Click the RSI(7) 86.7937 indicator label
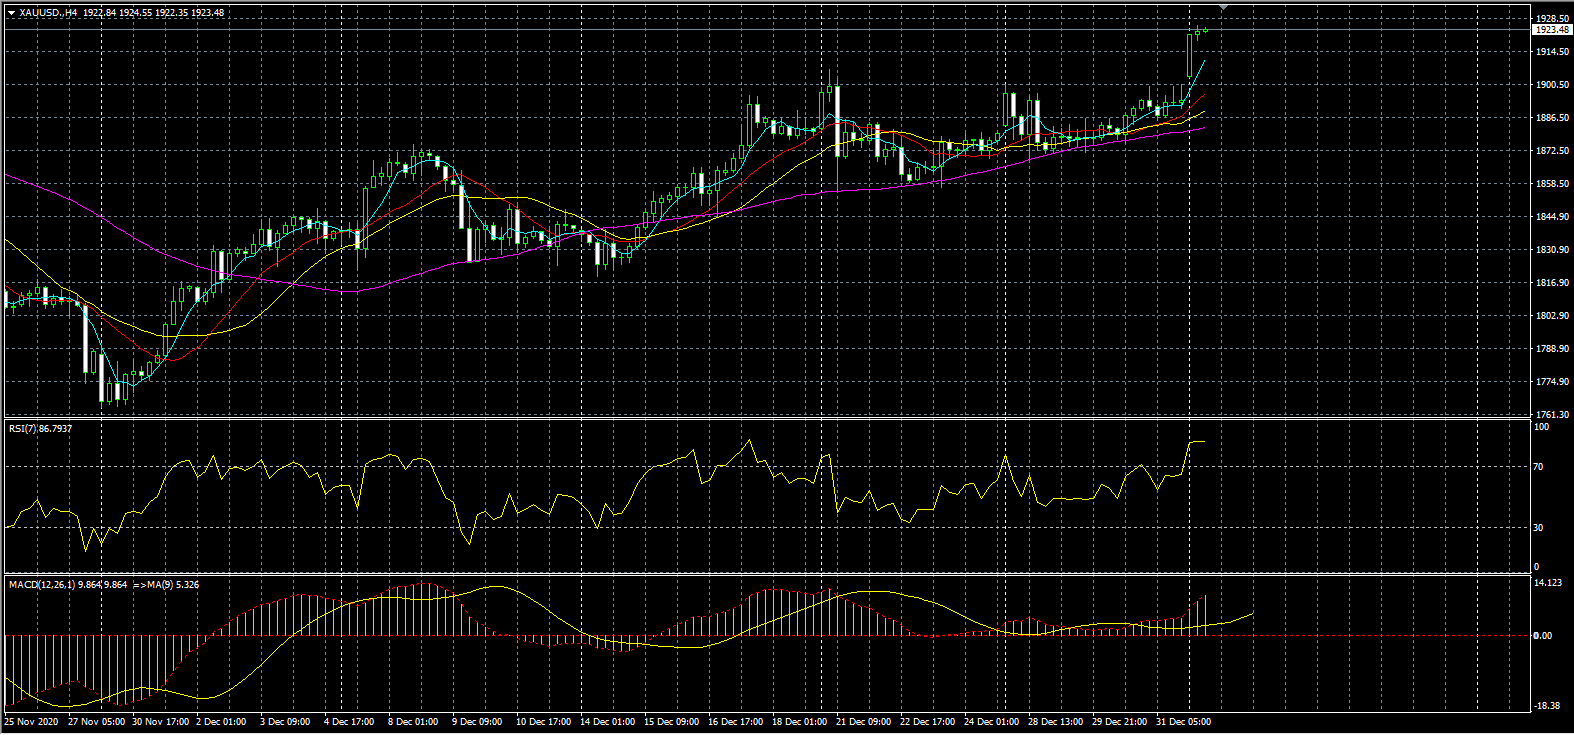This screenshot has height=735, width=1574. (41, 429)
